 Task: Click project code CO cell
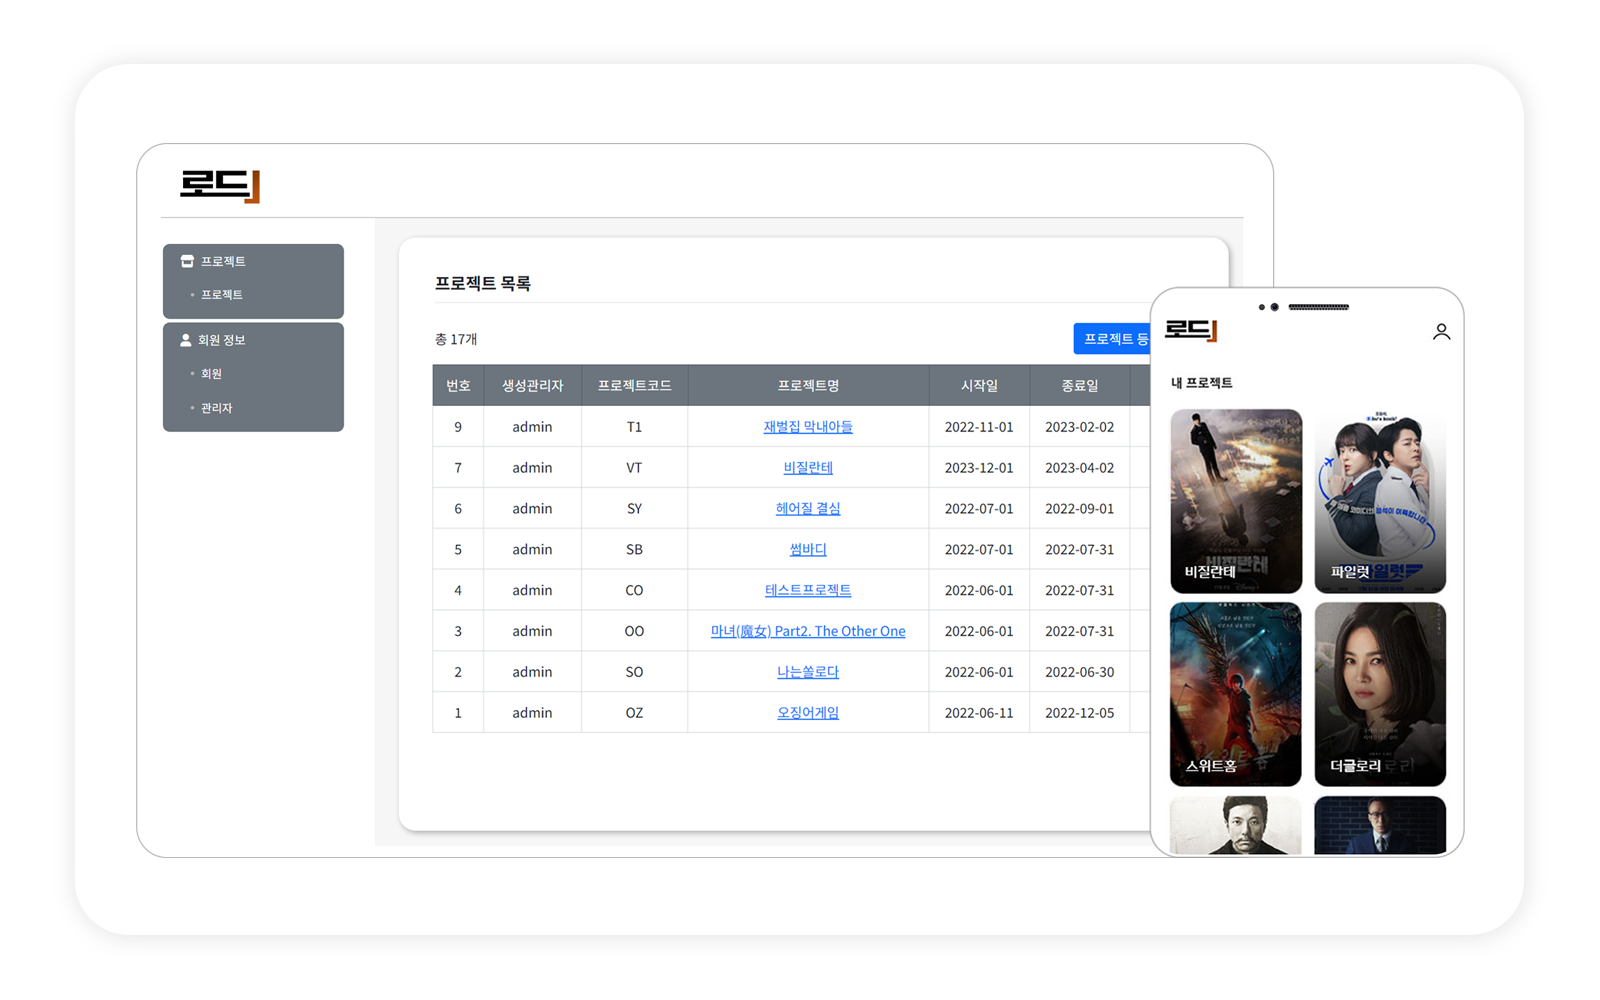click(x=634, y=591)
